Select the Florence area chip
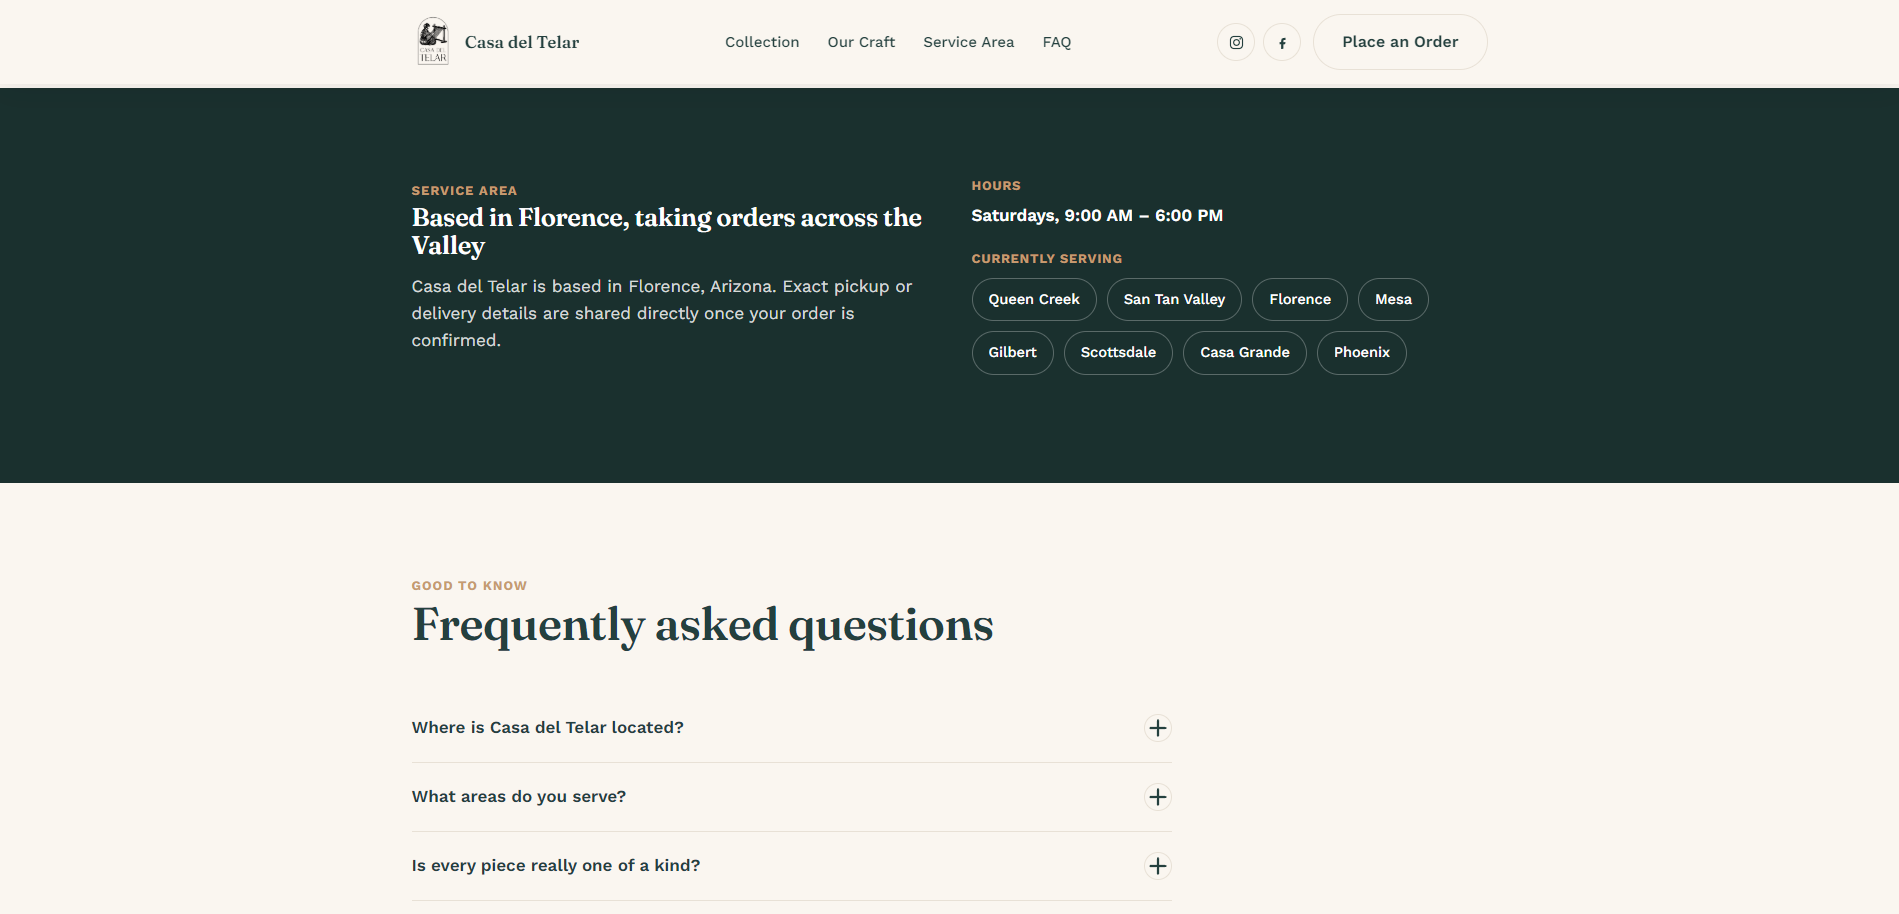 click(1300, 299)
